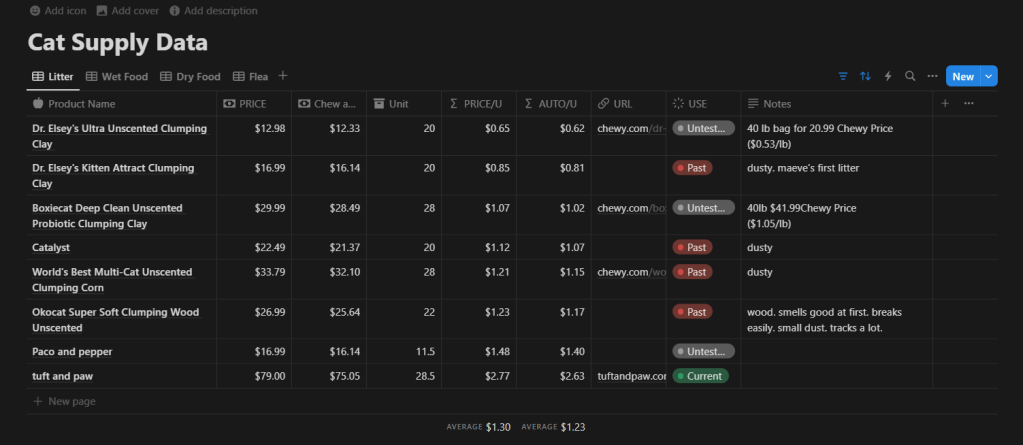This screenshot has height=445, width=1023.
Task: Click Add icon above the title
Action: click(58, 10)
